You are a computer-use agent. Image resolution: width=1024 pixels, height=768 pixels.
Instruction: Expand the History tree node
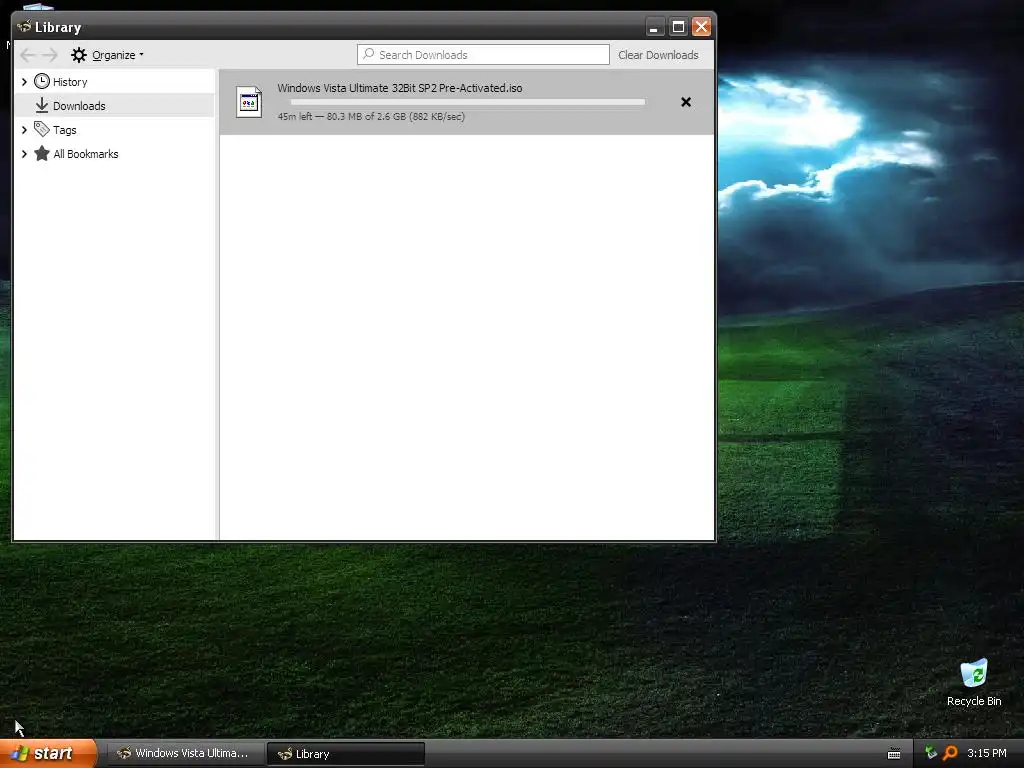coord(24,82)
